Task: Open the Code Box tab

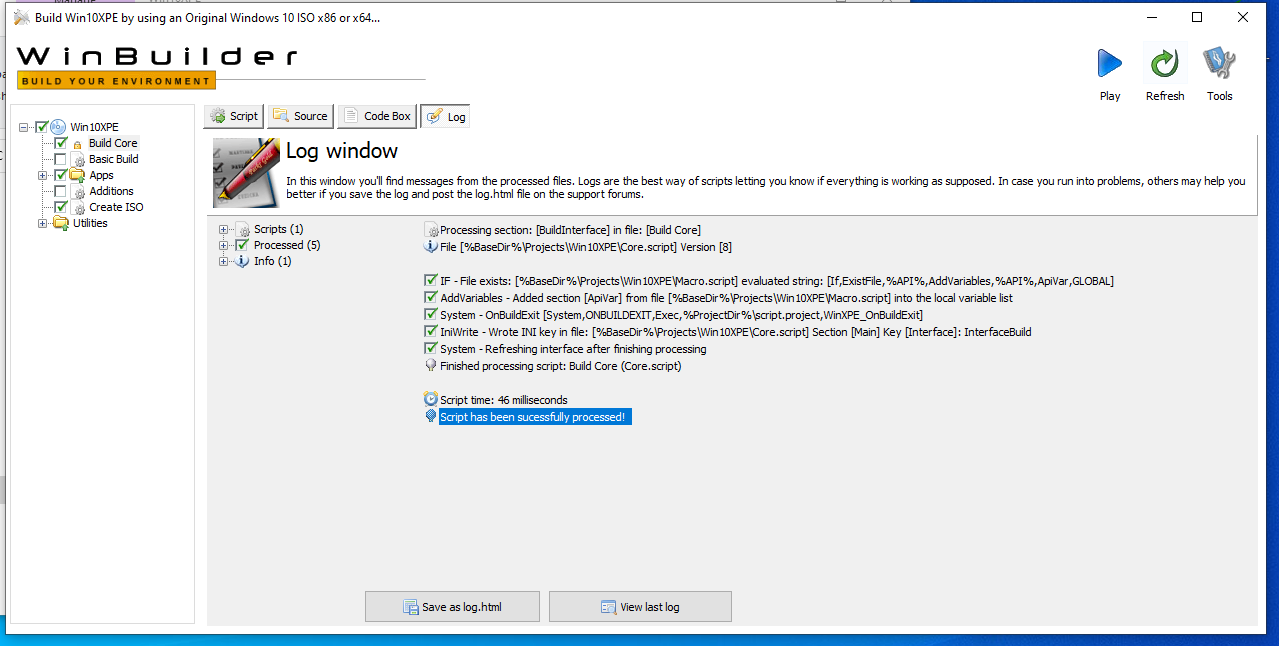Action: 377,116
